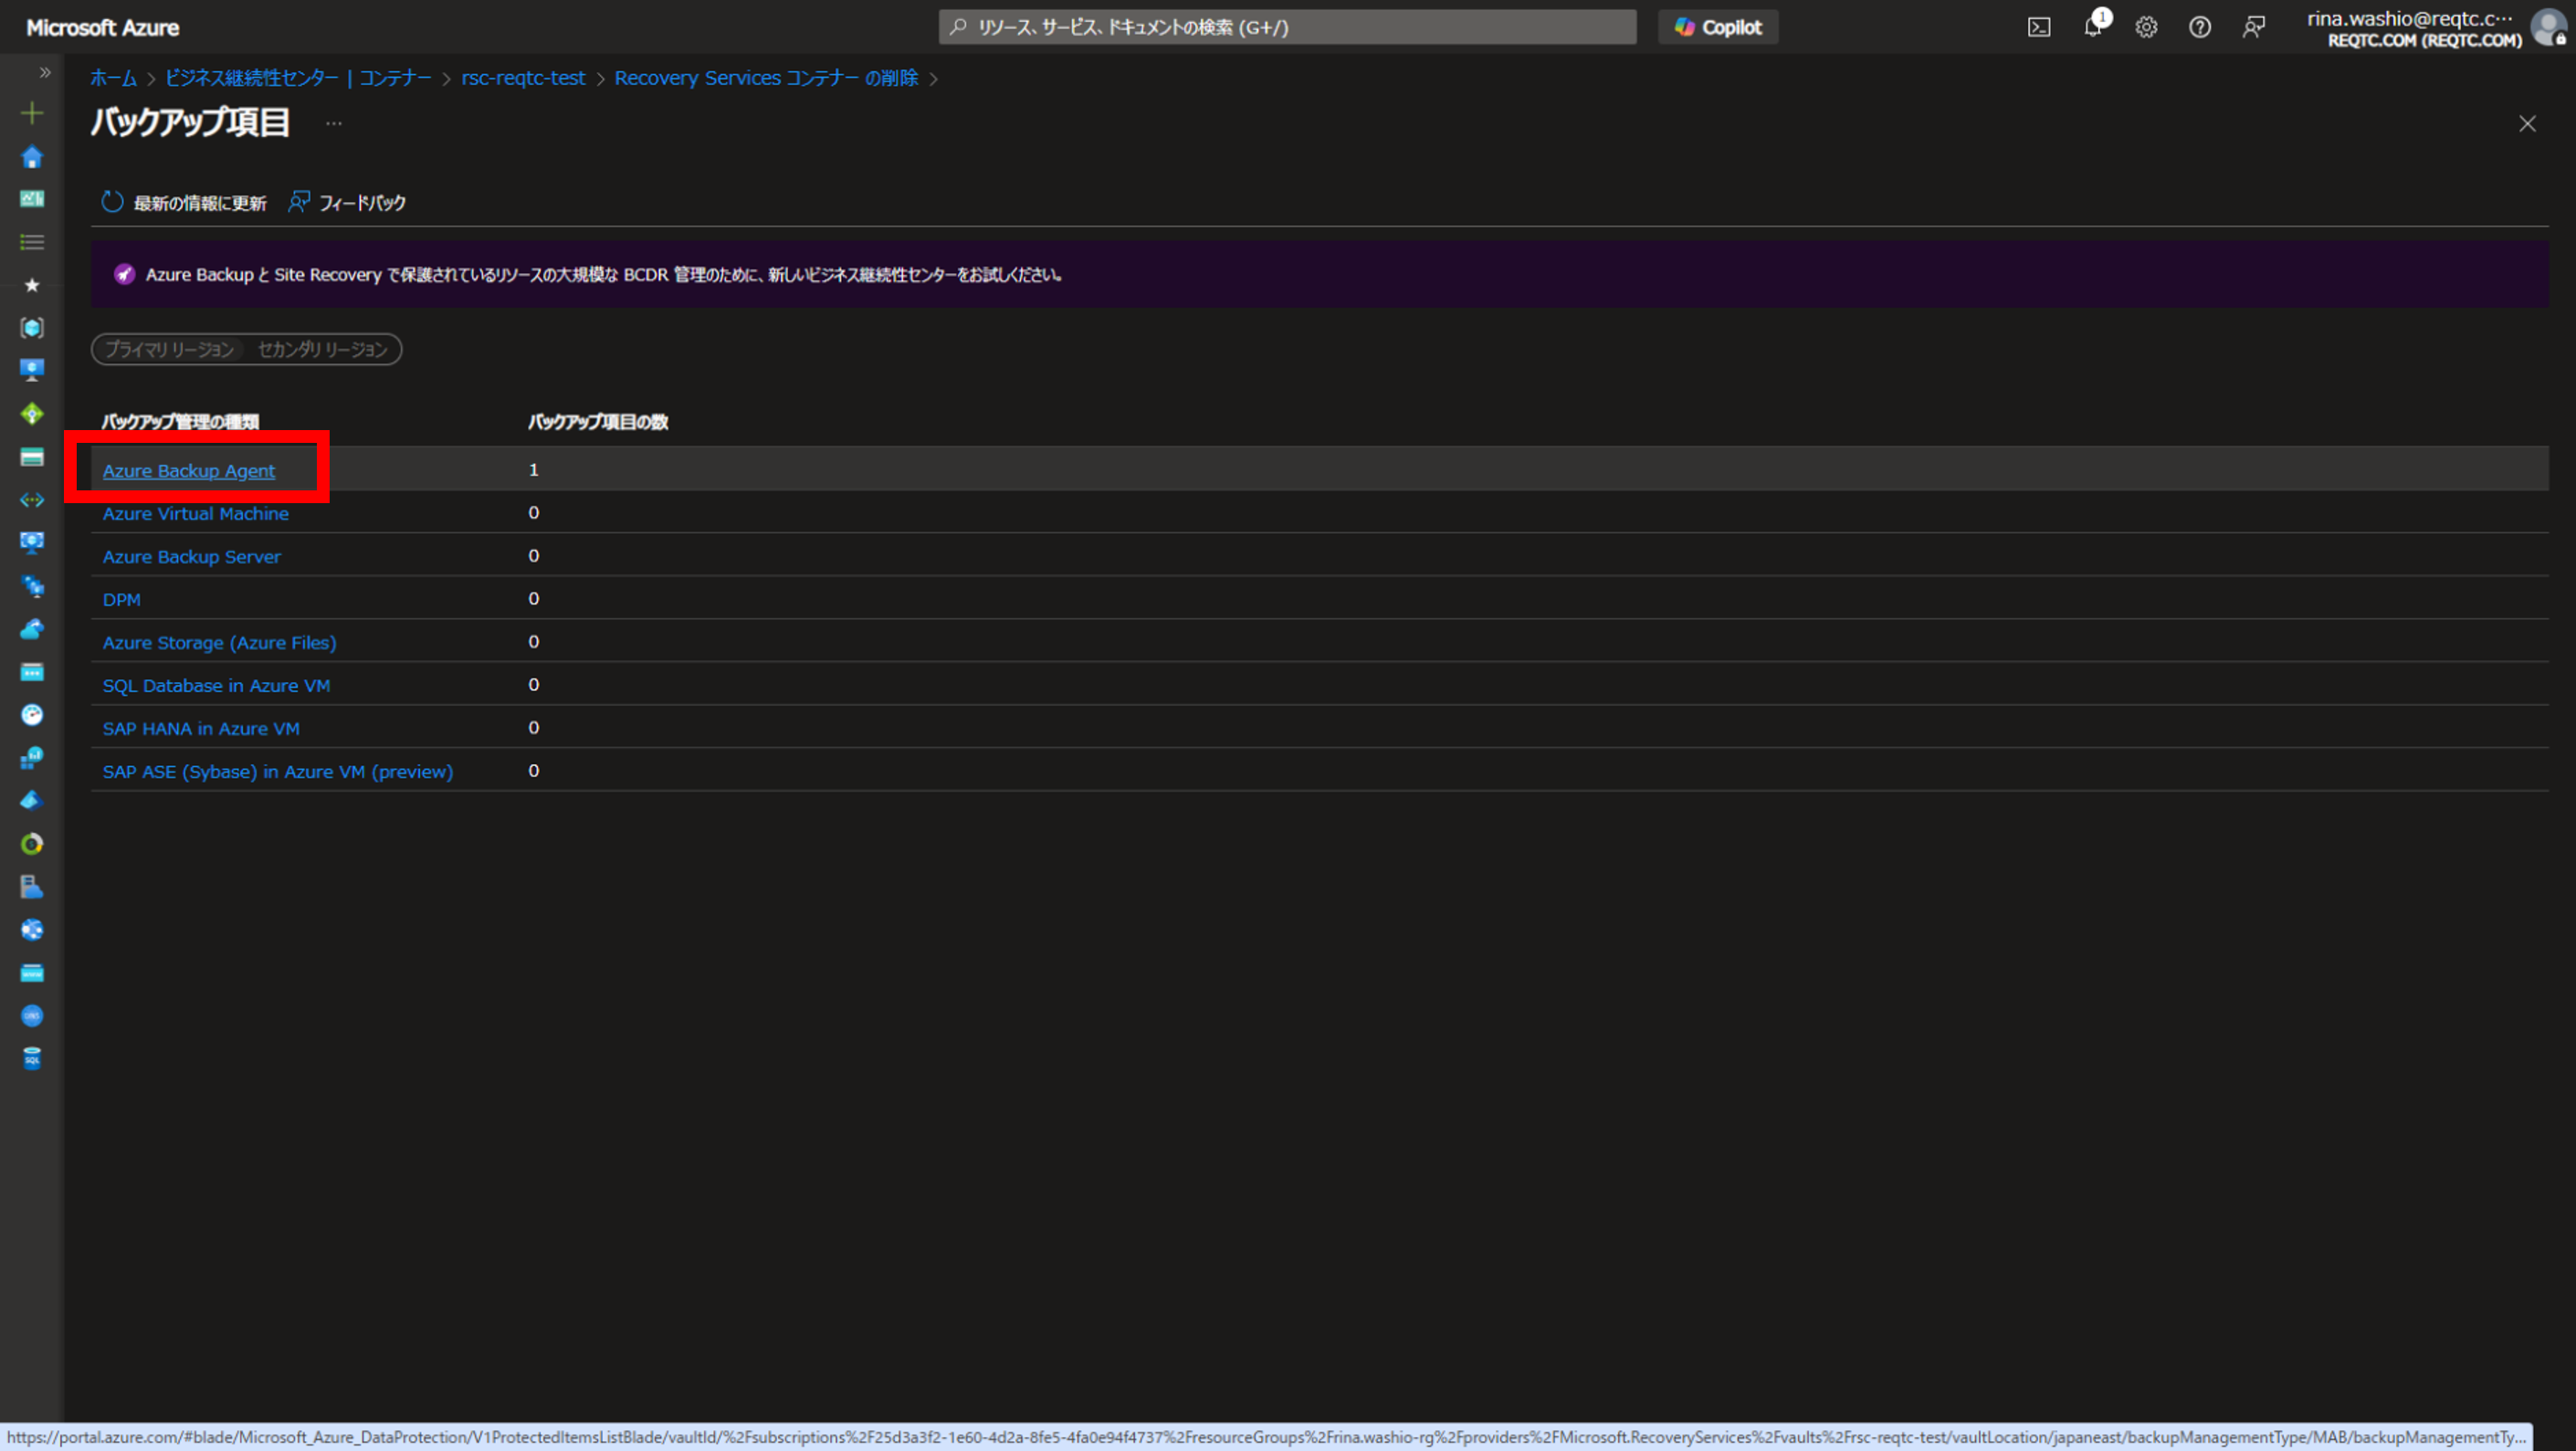The height and width of the screenshot is (1451, 2576).
Task: Open the notifications bell
Action: (x=2093, y=27)
